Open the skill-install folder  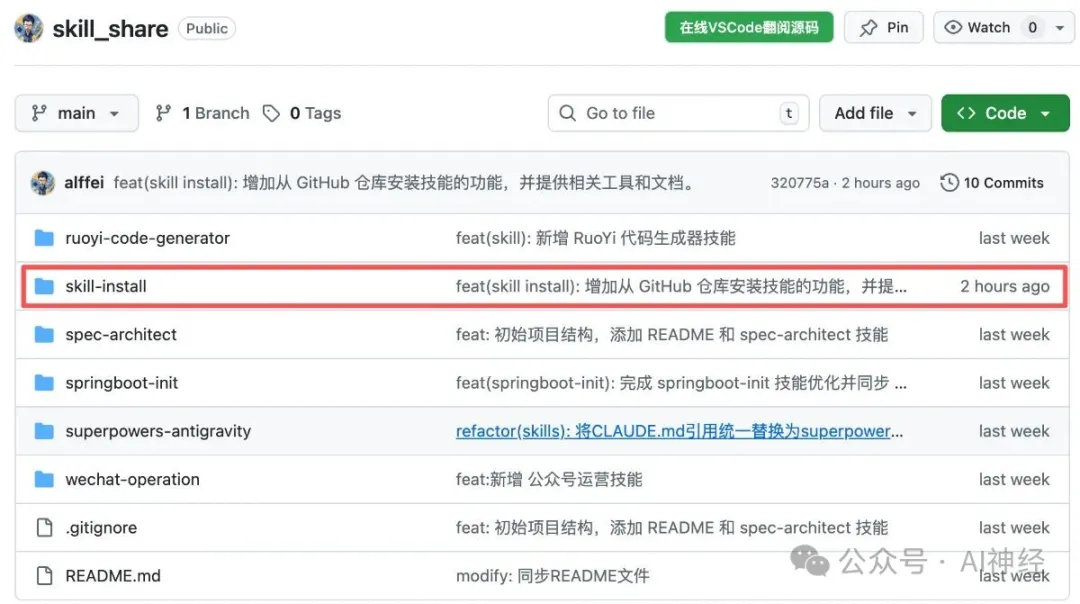click(x=106, y=287)
